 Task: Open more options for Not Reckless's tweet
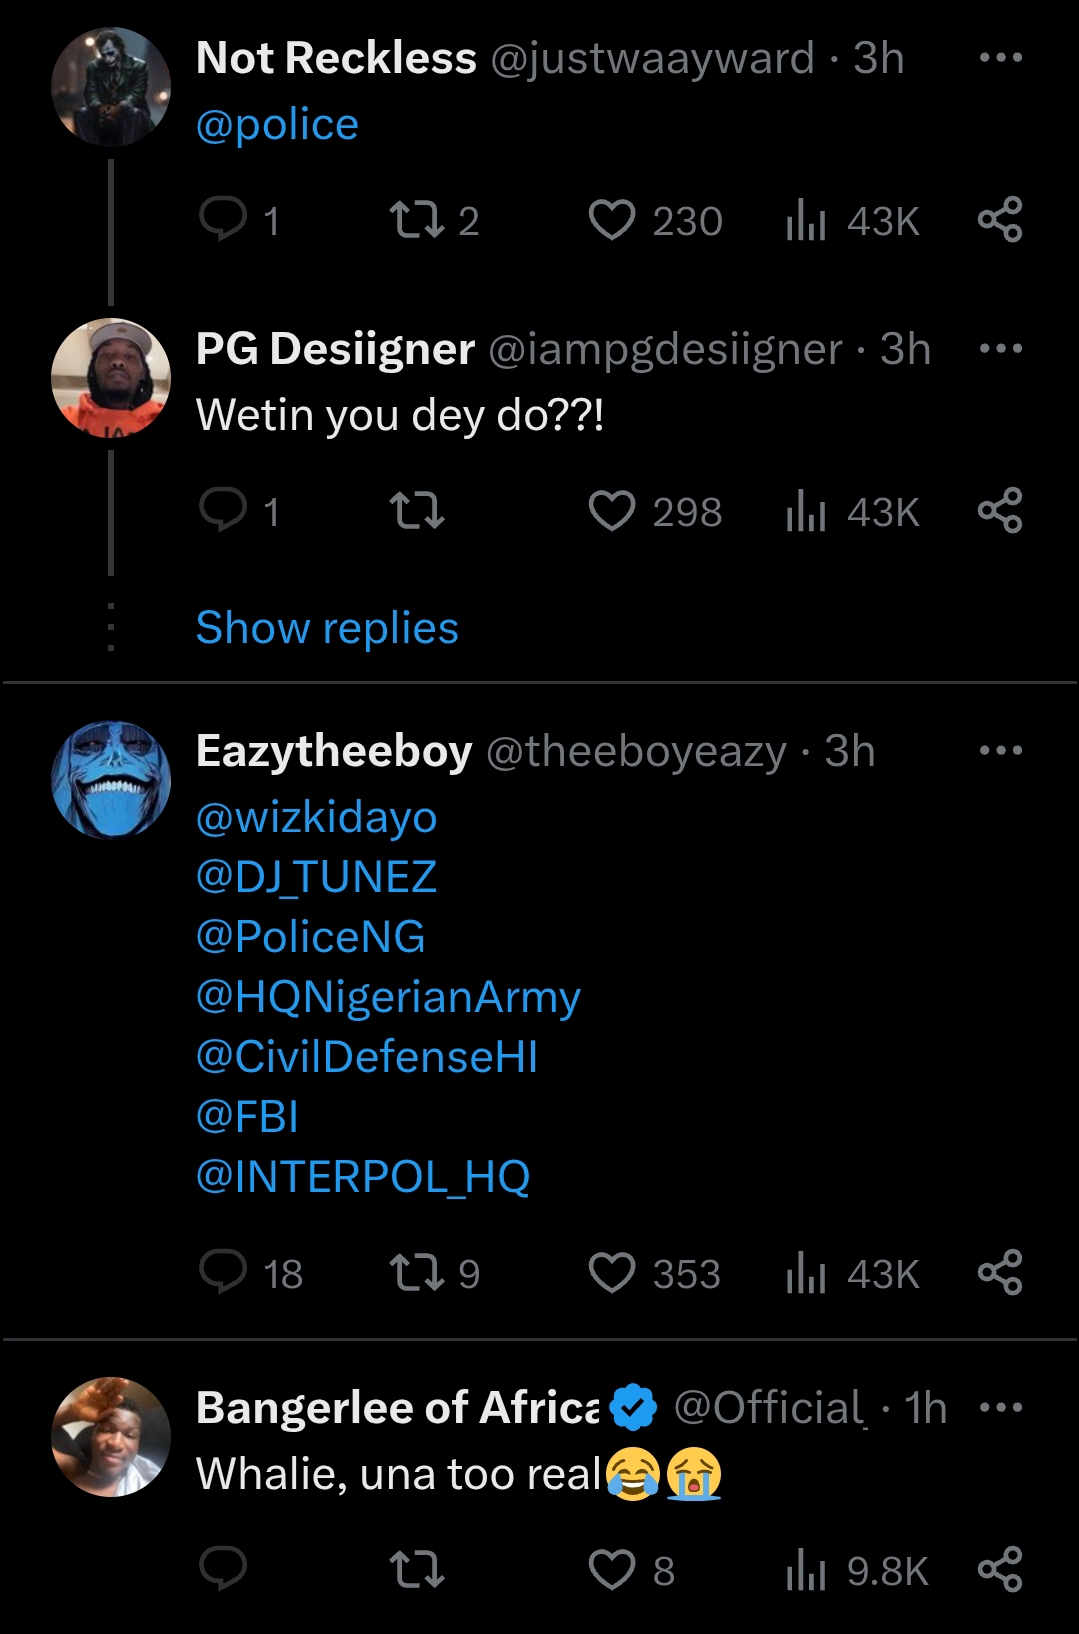(1001, 58)
